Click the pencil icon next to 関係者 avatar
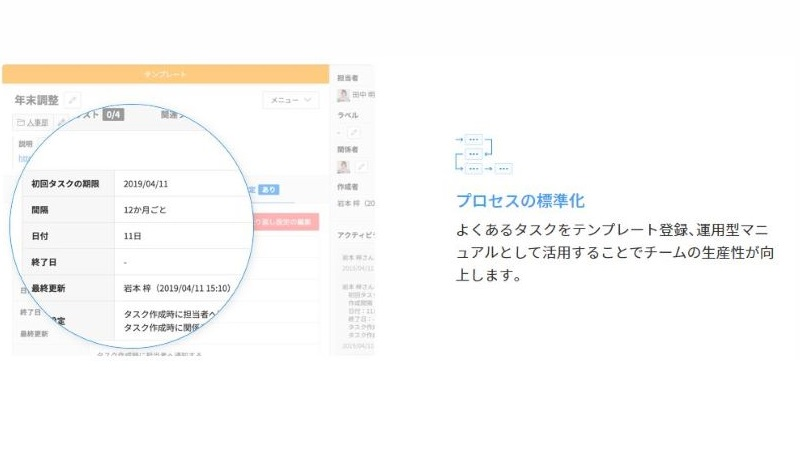Screen dimensions: 800x450 (361, 167)
